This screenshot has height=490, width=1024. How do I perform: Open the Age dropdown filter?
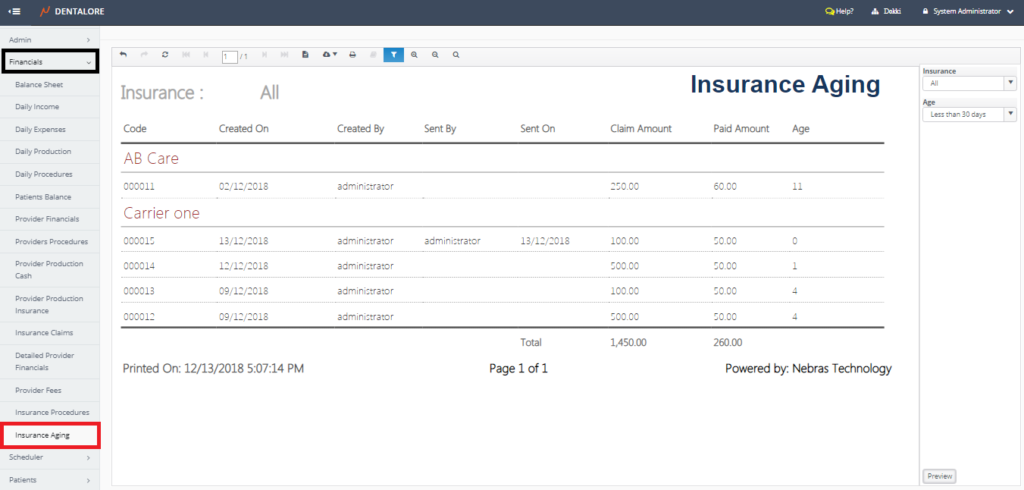969,115
